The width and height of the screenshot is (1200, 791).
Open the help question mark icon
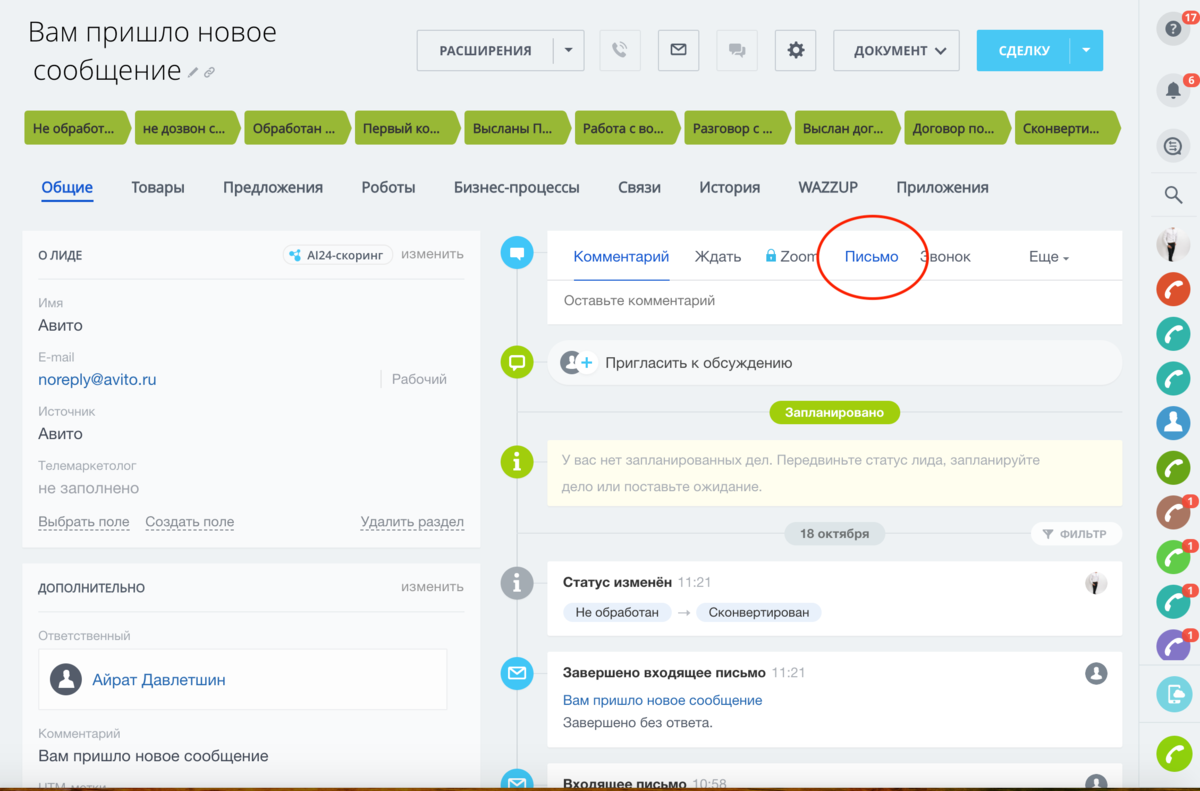(1173, 28)
